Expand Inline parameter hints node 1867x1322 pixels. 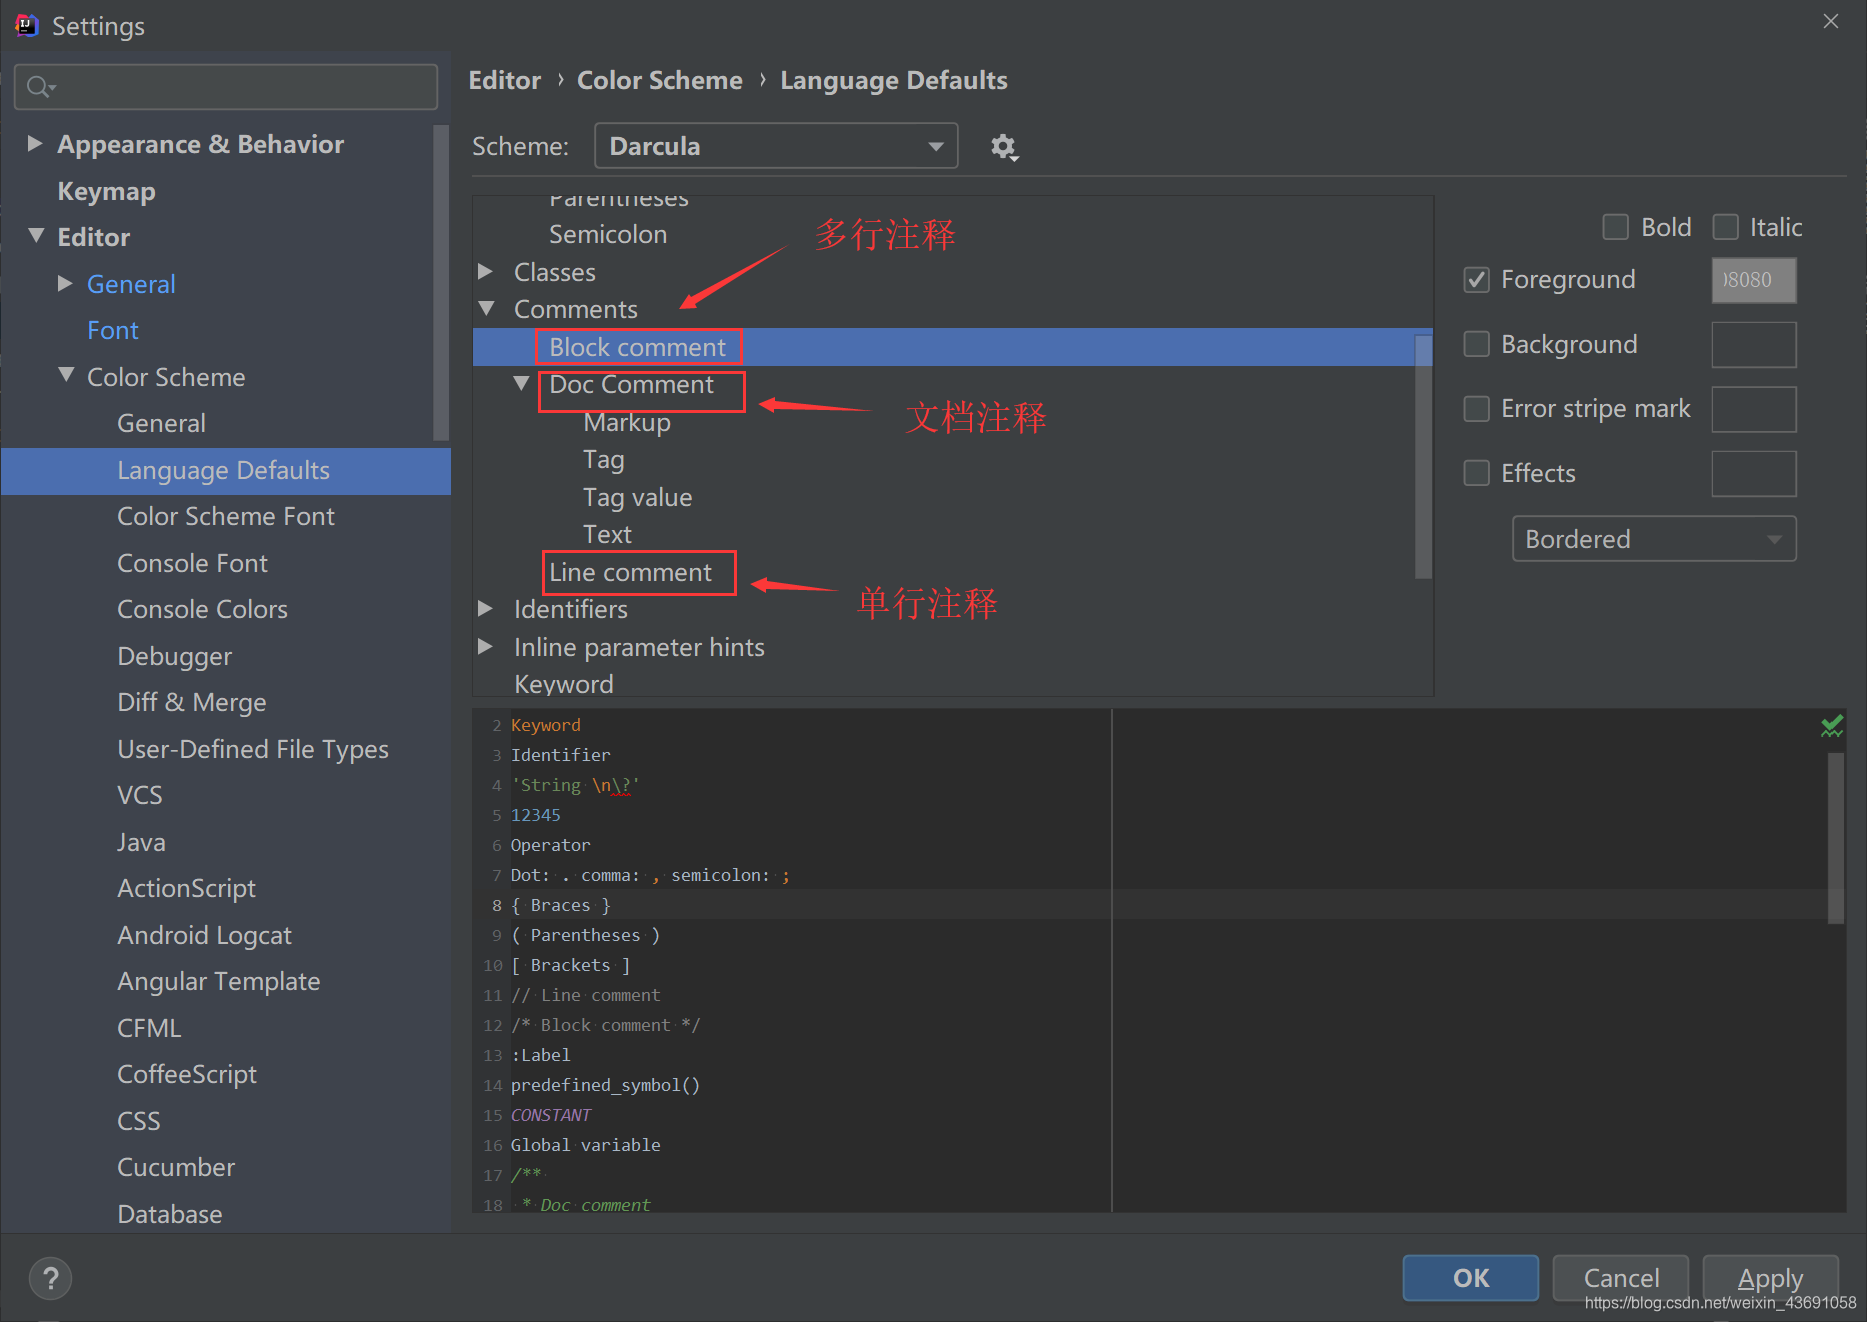pyautogui.click(x=486, y=646)
